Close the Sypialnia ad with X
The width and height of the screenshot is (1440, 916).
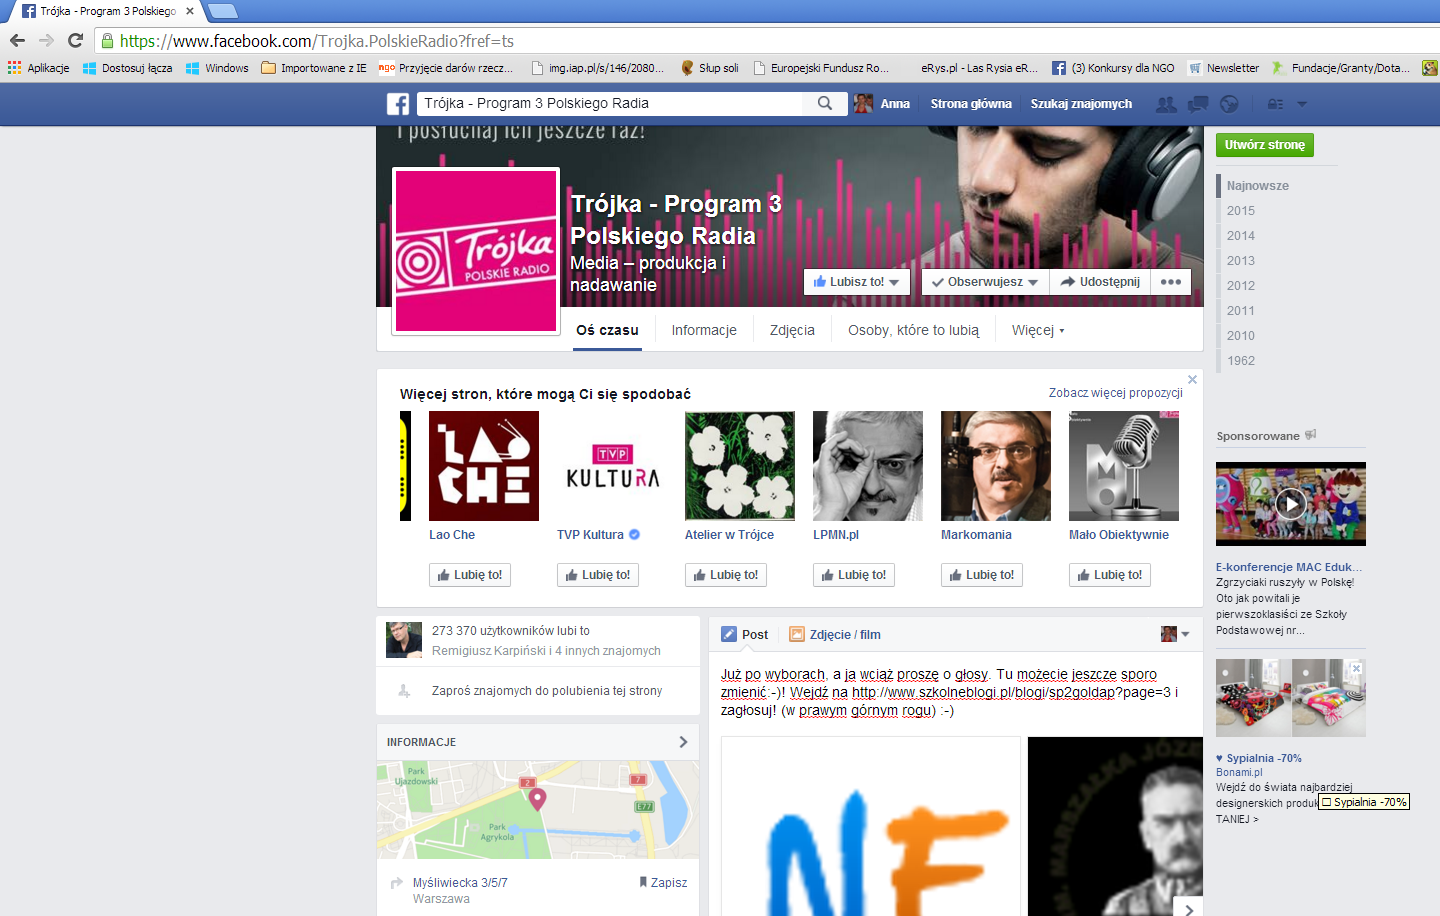pos(1356,668)
